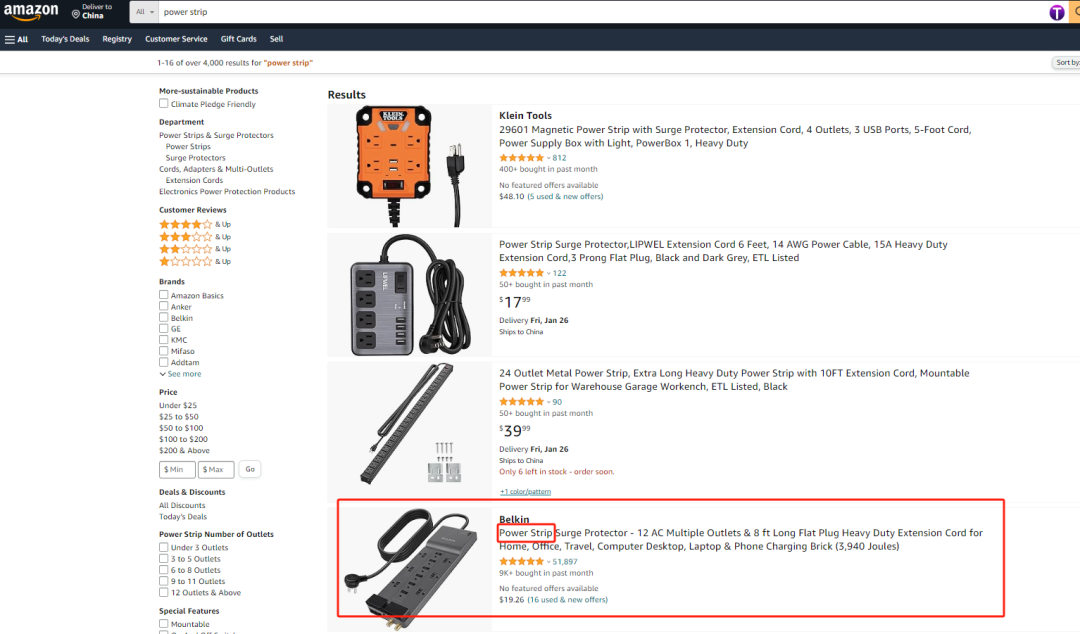Click the Amazon logo
The width and height of the screenshot is (1080, 634).
[31, 12]
